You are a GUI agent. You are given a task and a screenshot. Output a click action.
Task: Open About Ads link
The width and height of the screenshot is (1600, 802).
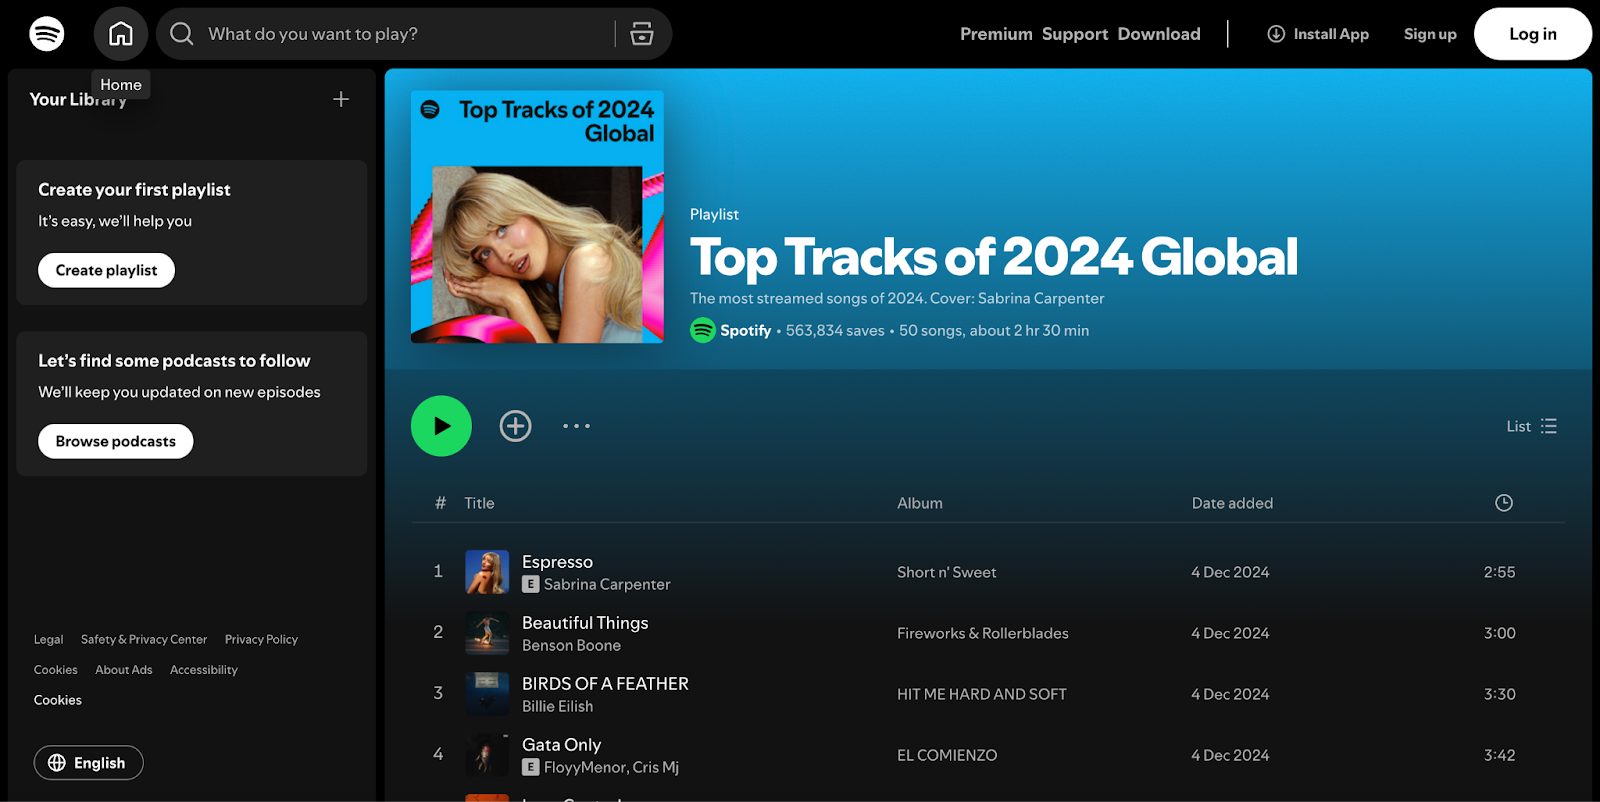[124, 670]
